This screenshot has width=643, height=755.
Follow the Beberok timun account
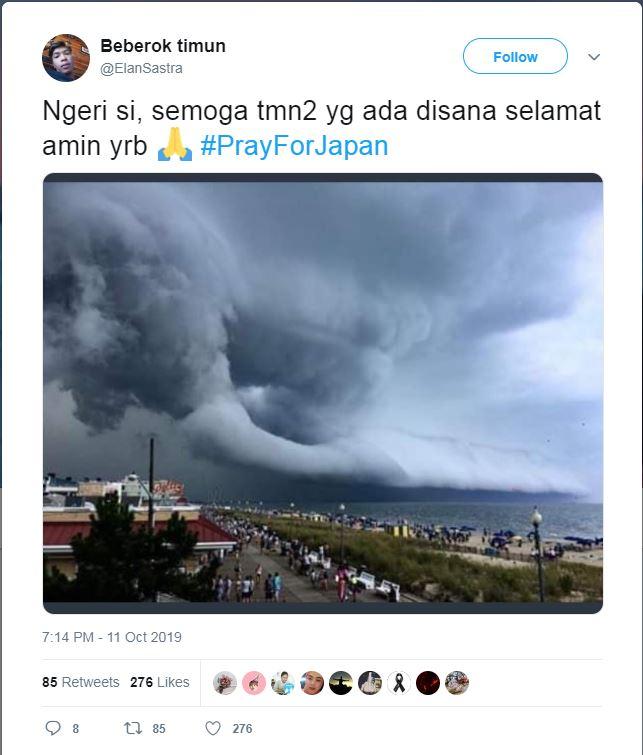pos(515,56)
